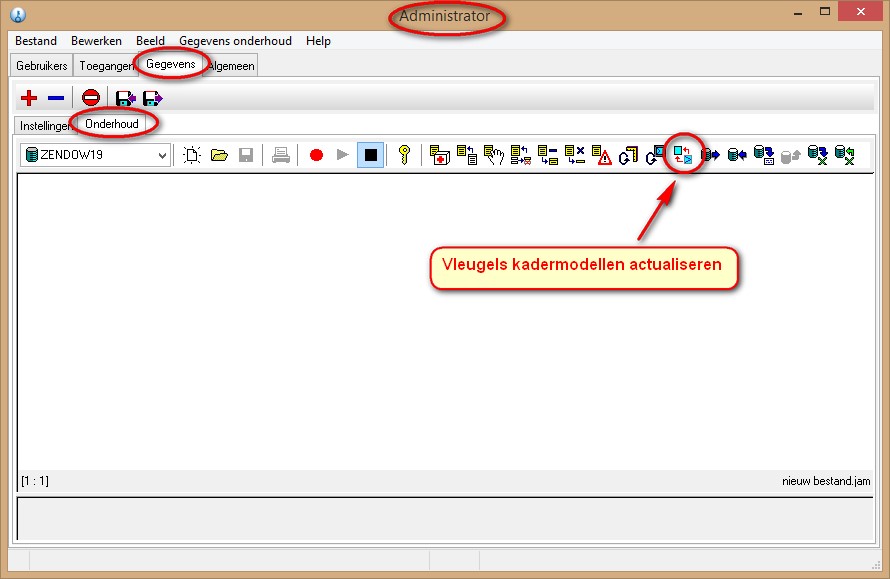Click floppy disk with left-pointing arrow icon
890x579 pixels.
125,98
